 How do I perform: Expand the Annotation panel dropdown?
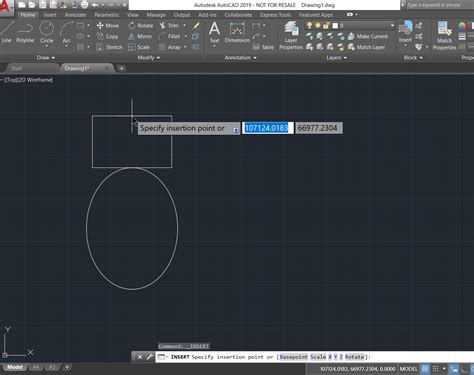pos(240,58)
